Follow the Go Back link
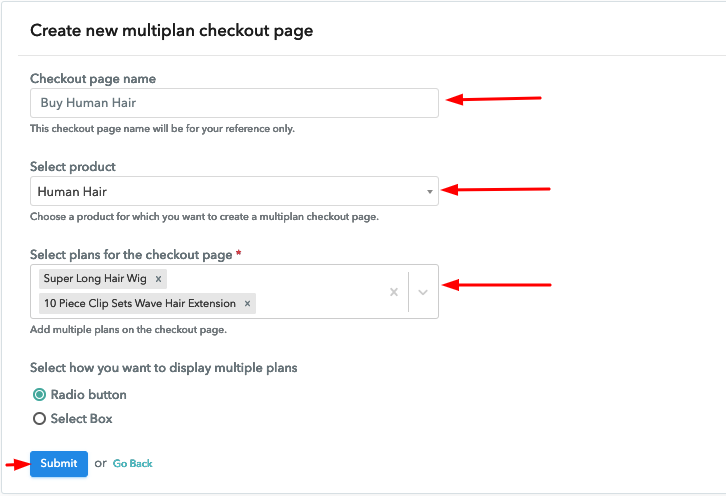Image resolution: width=726 pixels, height=496 pixels. pyautogui.click(x=132, y=464)
